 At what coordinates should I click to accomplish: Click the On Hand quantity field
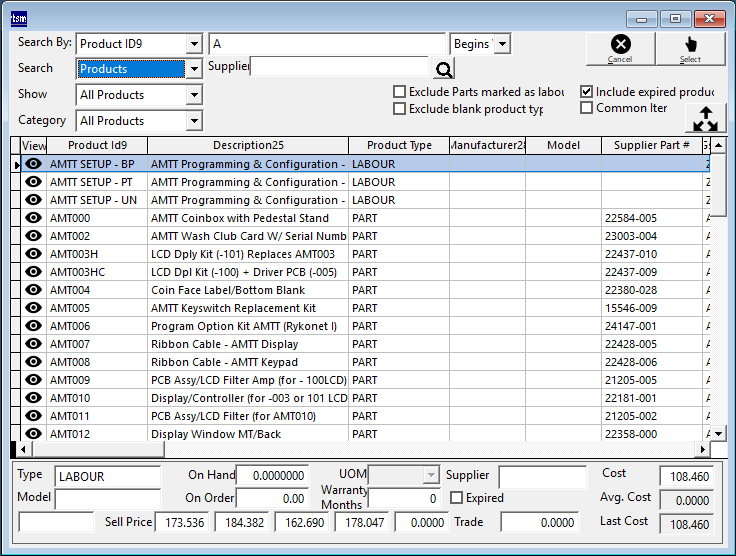tap(273, 476)
